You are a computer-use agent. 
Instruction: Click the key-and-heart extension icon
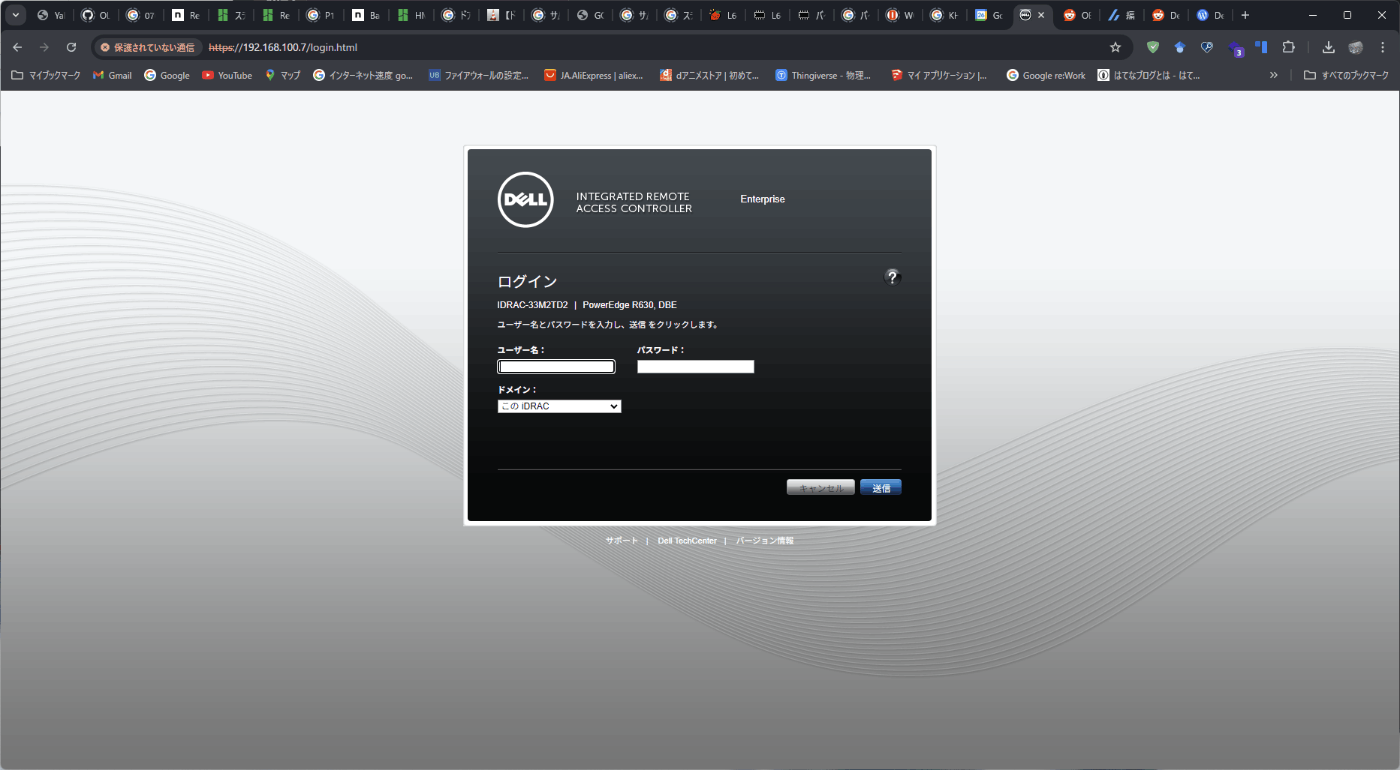tap(1207, 47)
